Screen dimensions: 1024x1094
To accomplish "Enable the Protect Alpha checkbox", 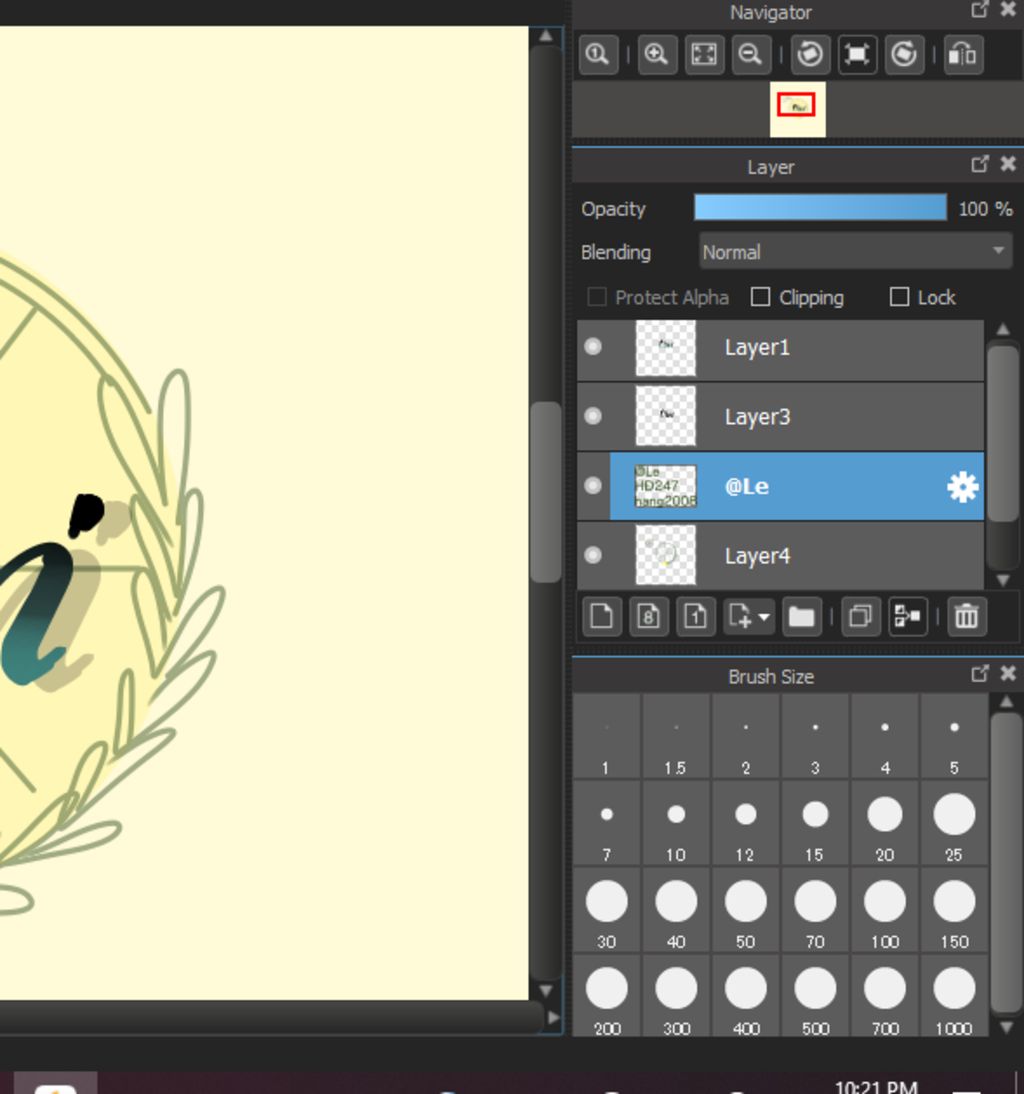I will click(596, 297).
